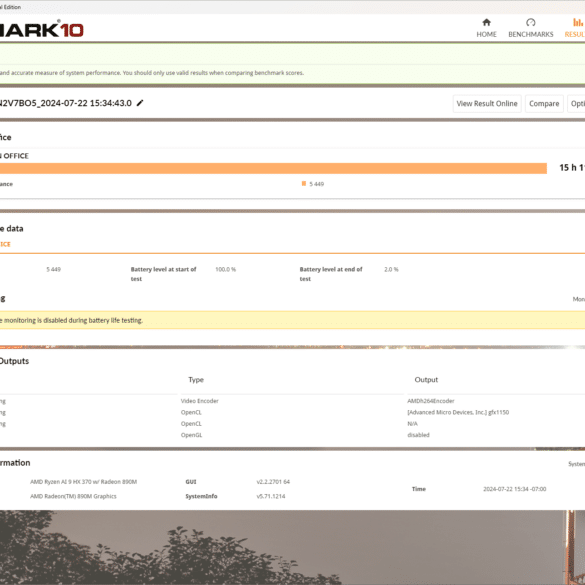The height and width of the screenshot is (585, 585).
Task: Click the 2.0 % battery end value
Action: [391, 269]
